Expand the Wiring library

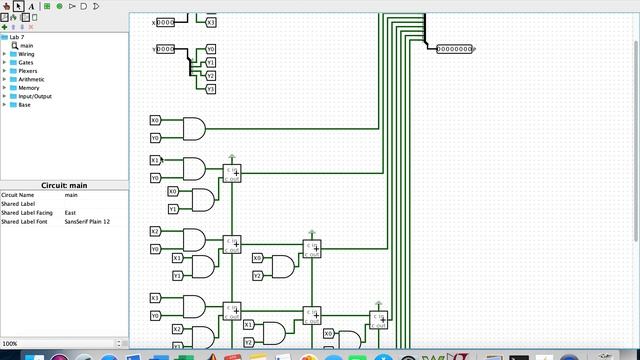(x=4, y=54)
